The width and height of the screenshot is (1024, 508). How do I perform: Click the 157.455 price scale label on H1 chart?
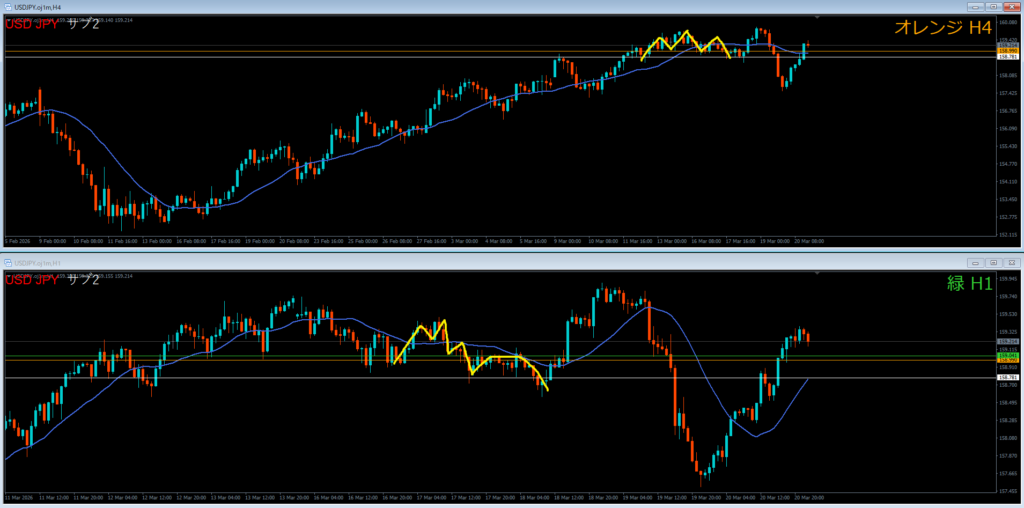(1007, 490)
